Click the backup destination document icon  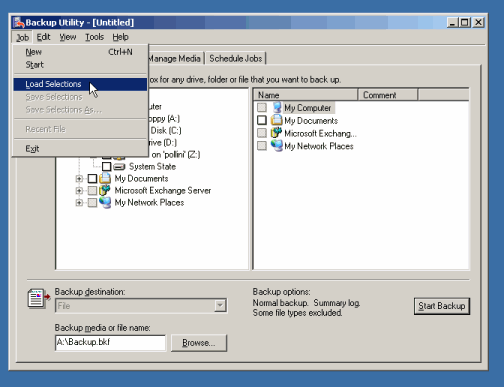click(x=38, y=298)
